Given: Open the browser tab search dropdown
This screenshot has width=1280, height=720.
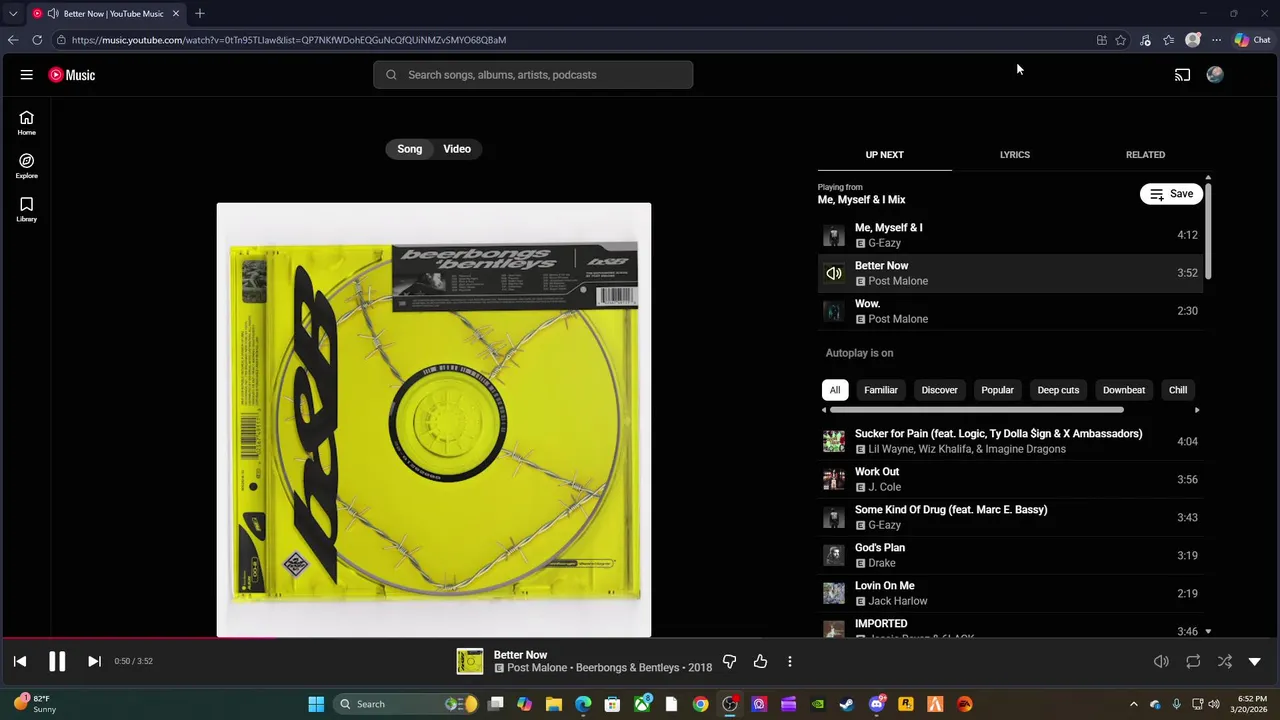Looking at the screenshot, I should point(13,14).
